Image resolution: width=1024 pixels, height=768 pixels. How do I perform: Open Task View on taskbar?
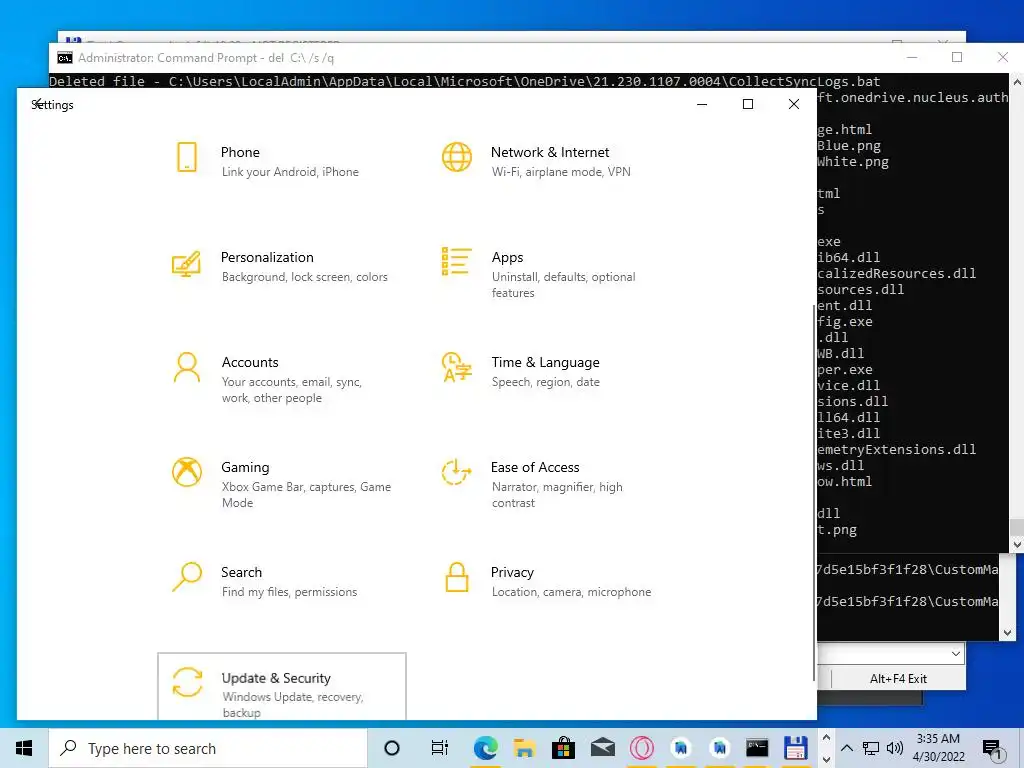440,748
